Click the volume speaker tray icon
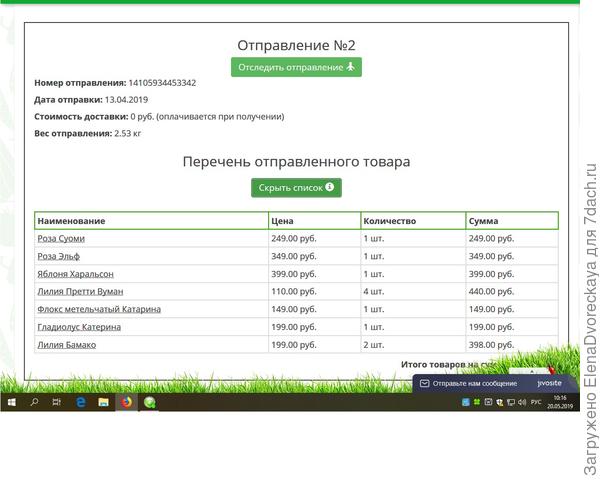The image size is (600, 480). (x=521, y=402)
